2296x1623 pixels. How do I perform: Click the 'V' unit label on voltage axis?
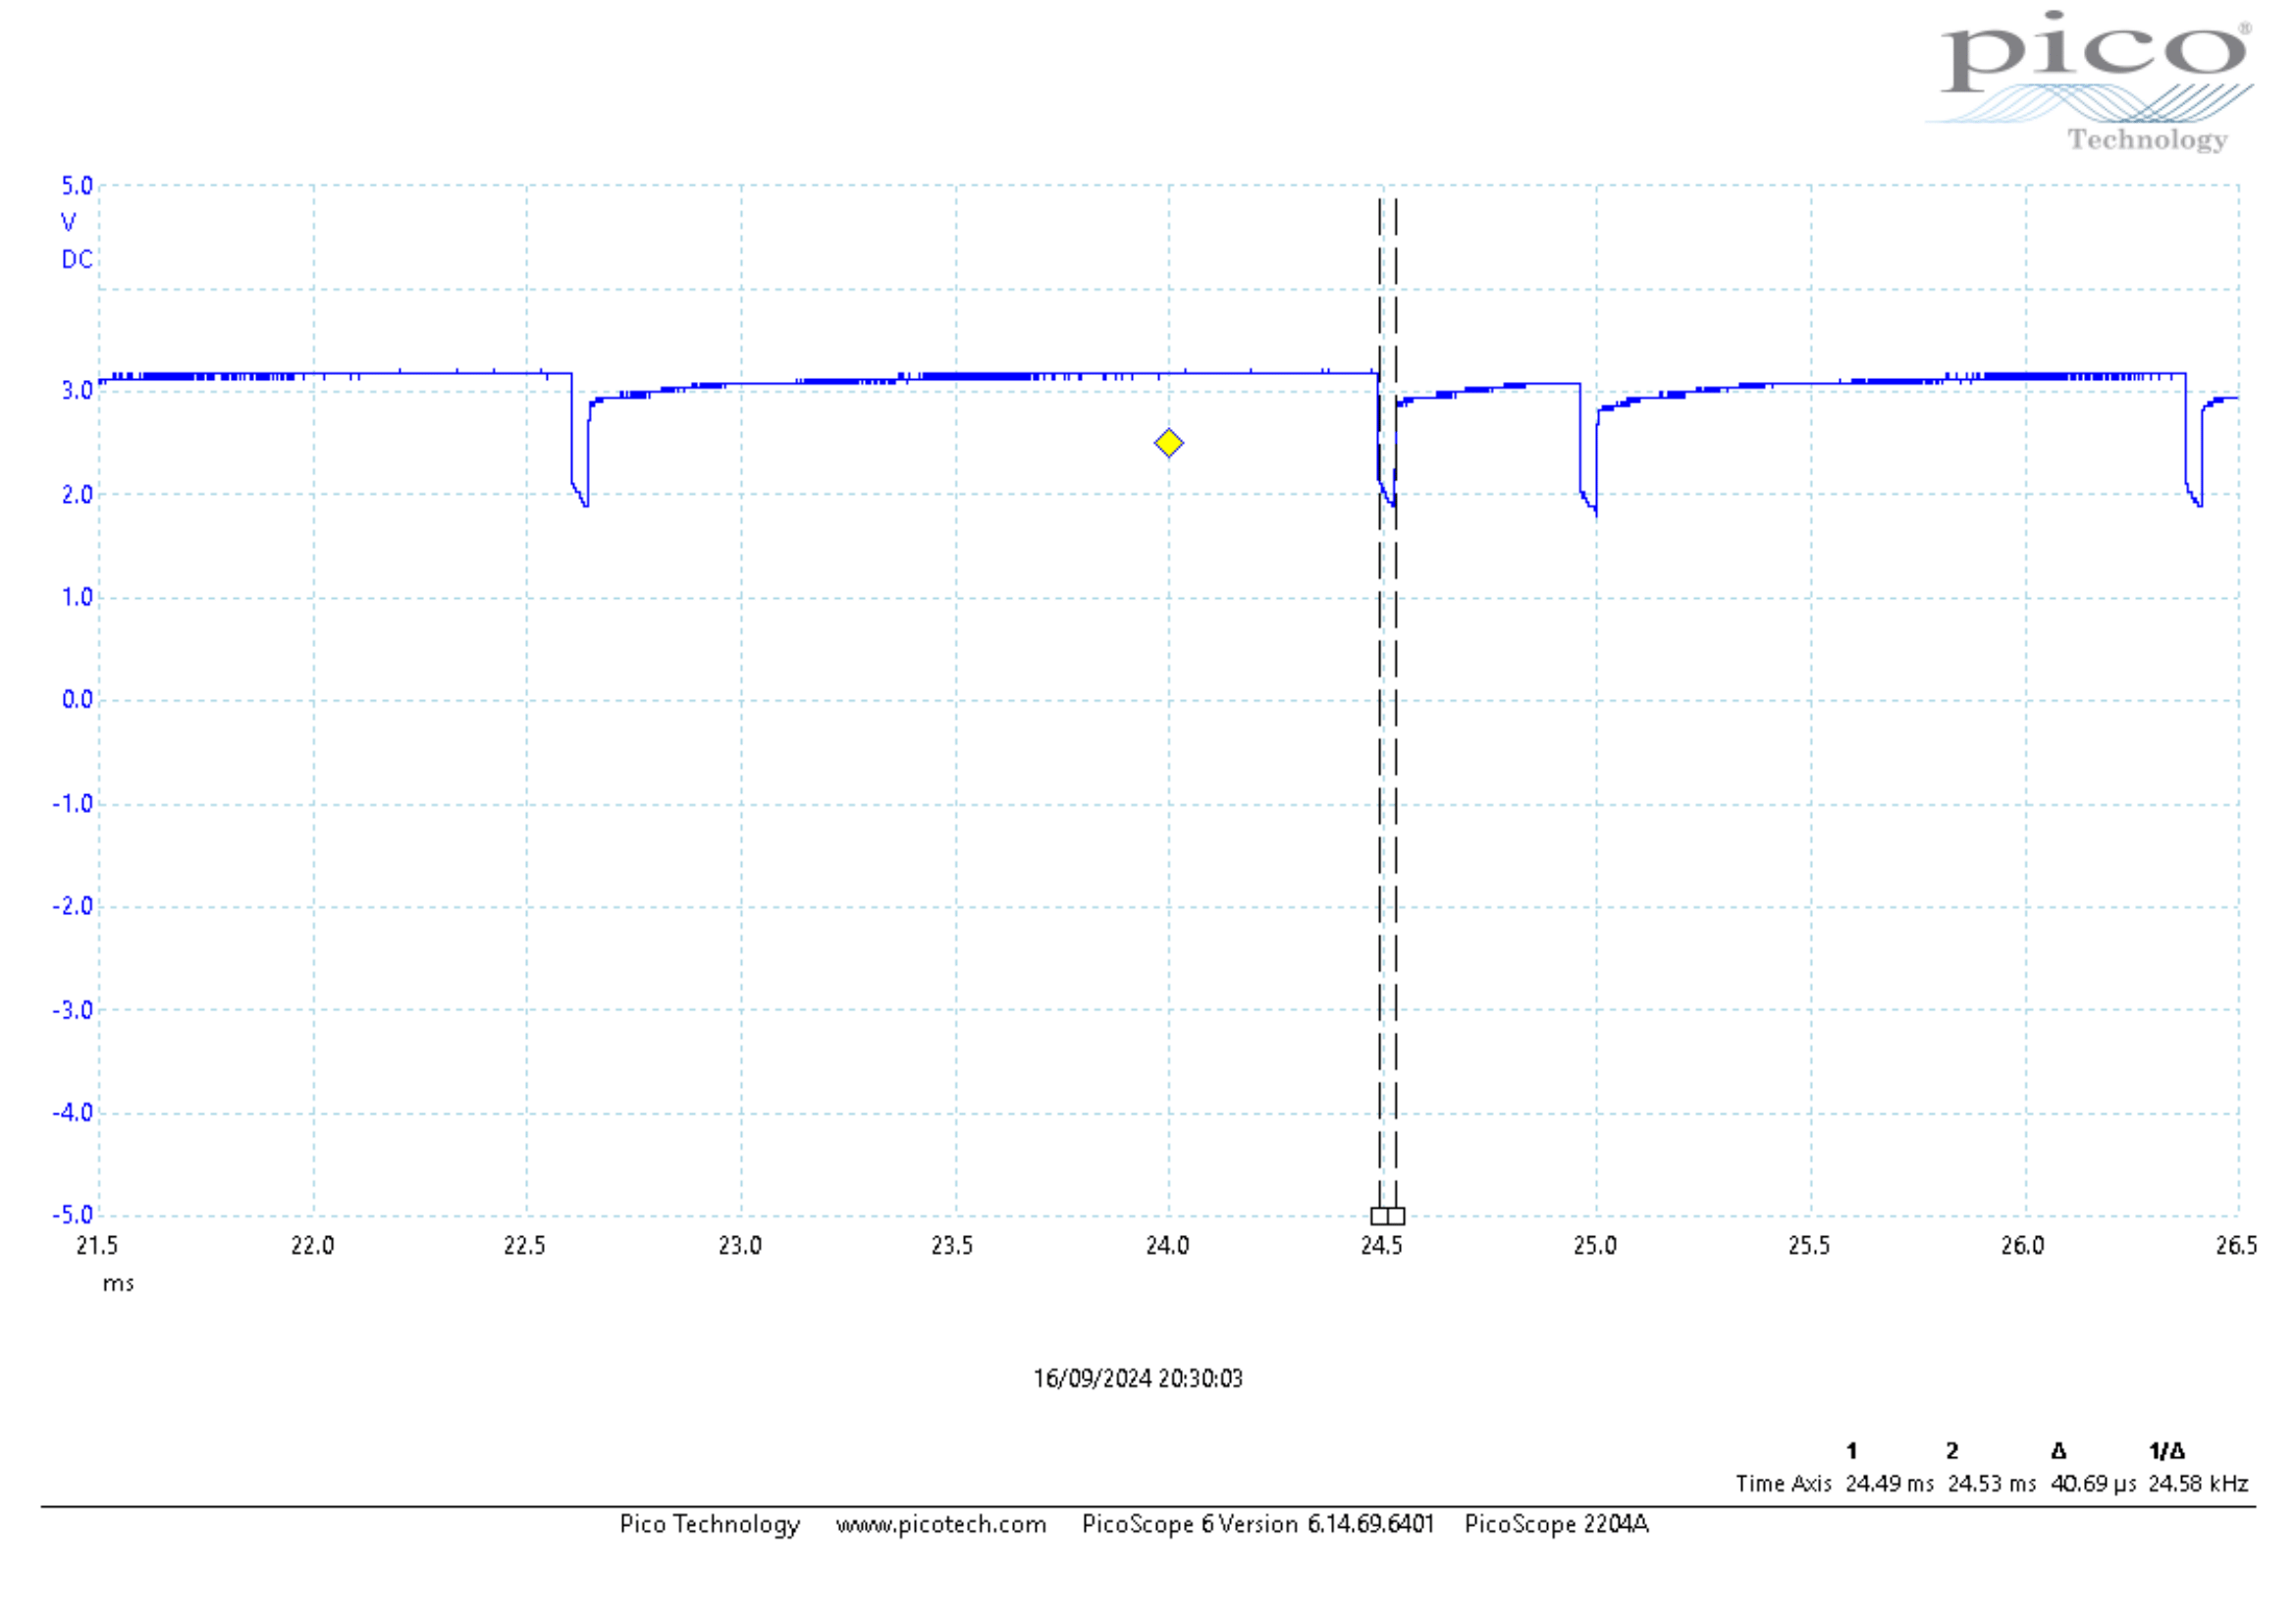[69, 222]
